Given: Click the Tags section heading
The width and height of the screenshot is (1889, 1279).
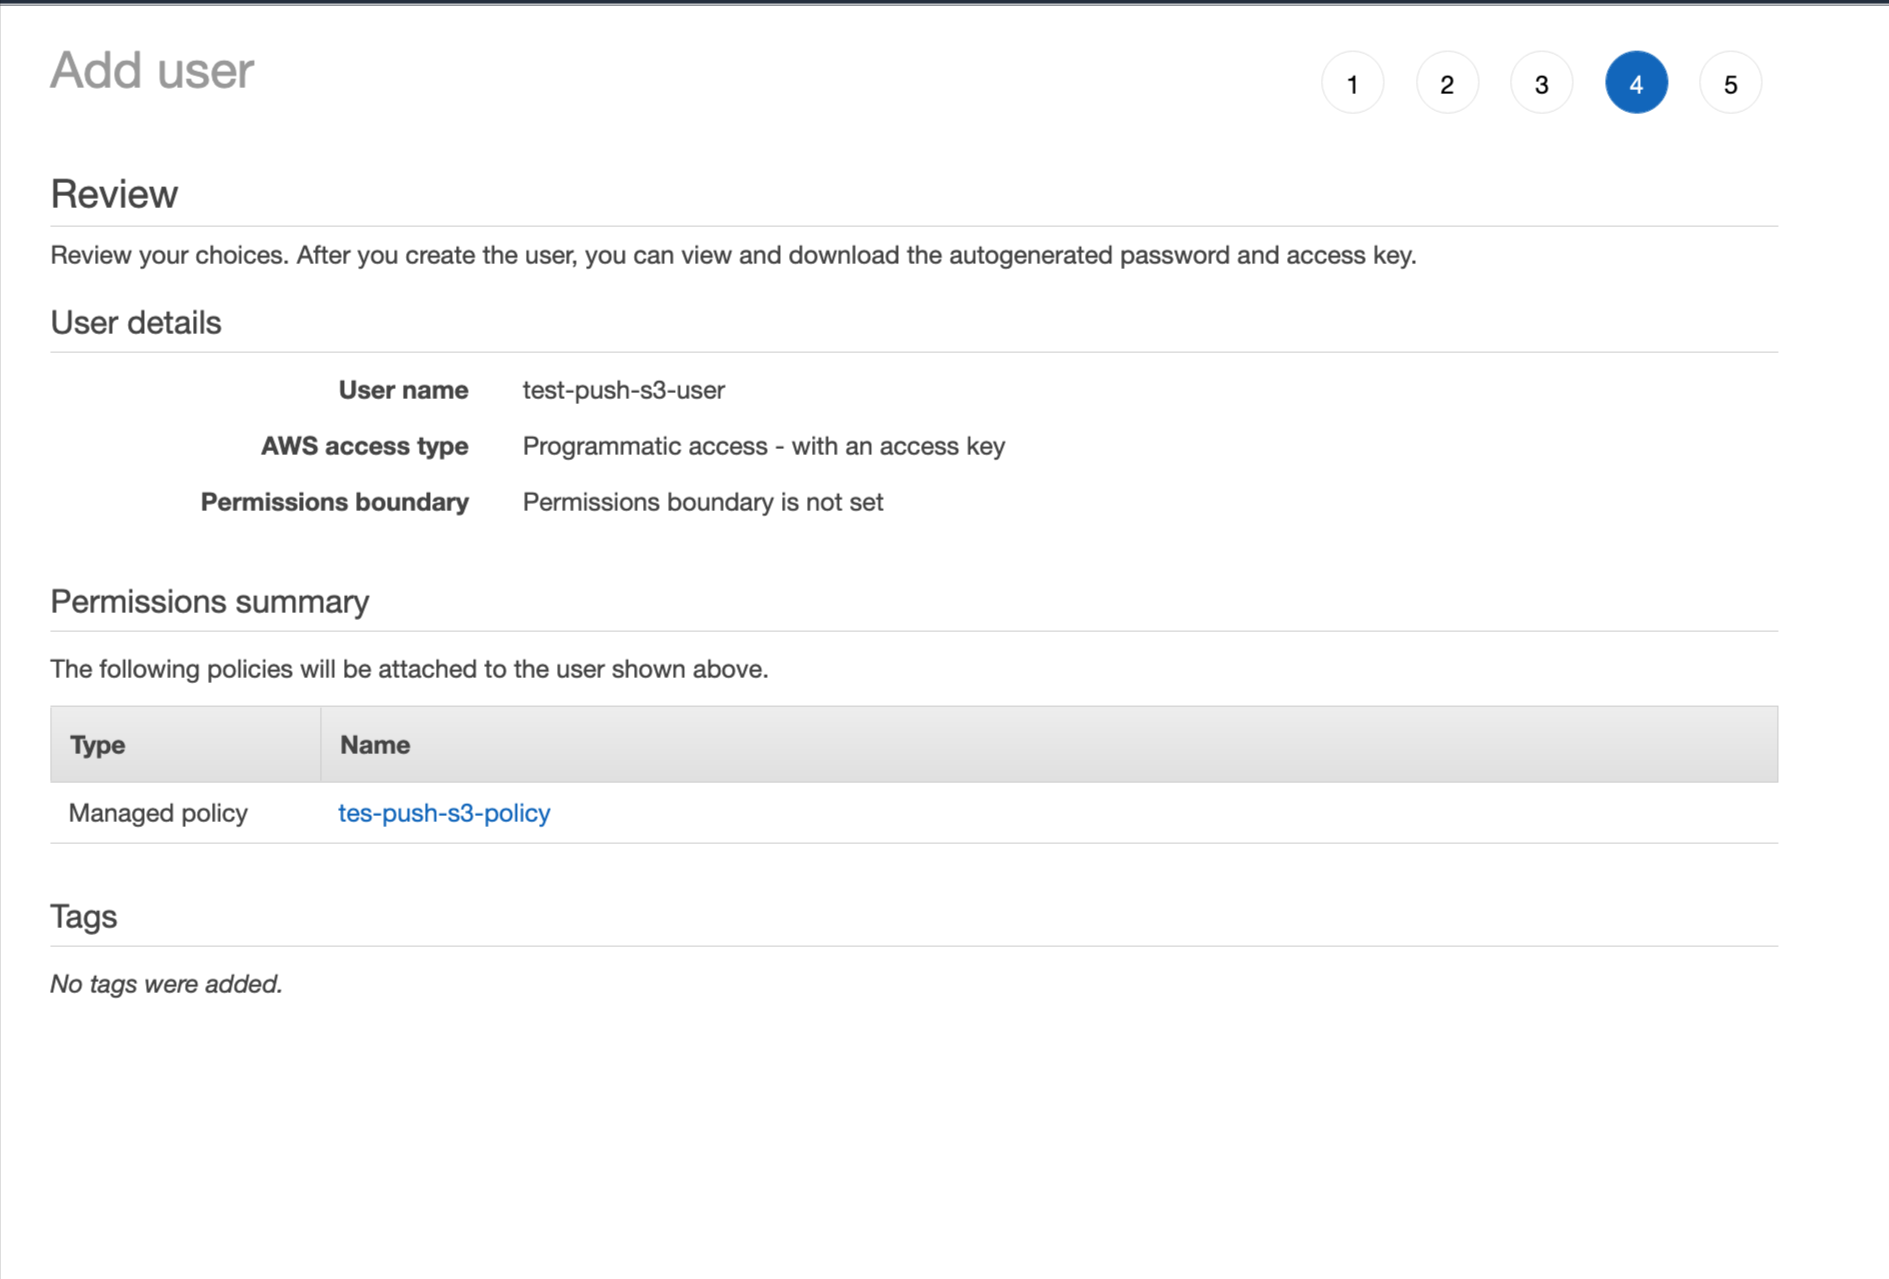Looking at the screenshot, I should (84, 917).
